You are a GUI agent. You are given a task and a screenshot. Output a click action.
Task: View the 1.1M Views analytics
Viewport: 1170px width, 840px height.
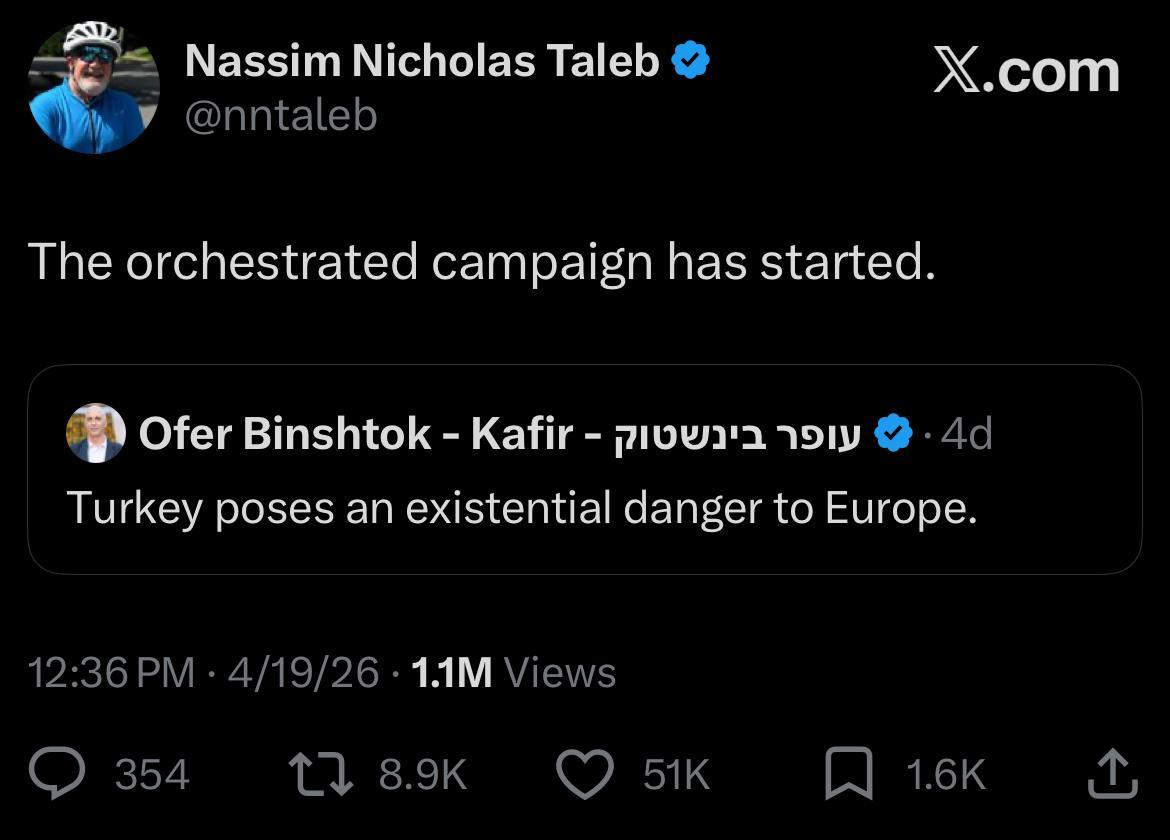pos(513,672)
